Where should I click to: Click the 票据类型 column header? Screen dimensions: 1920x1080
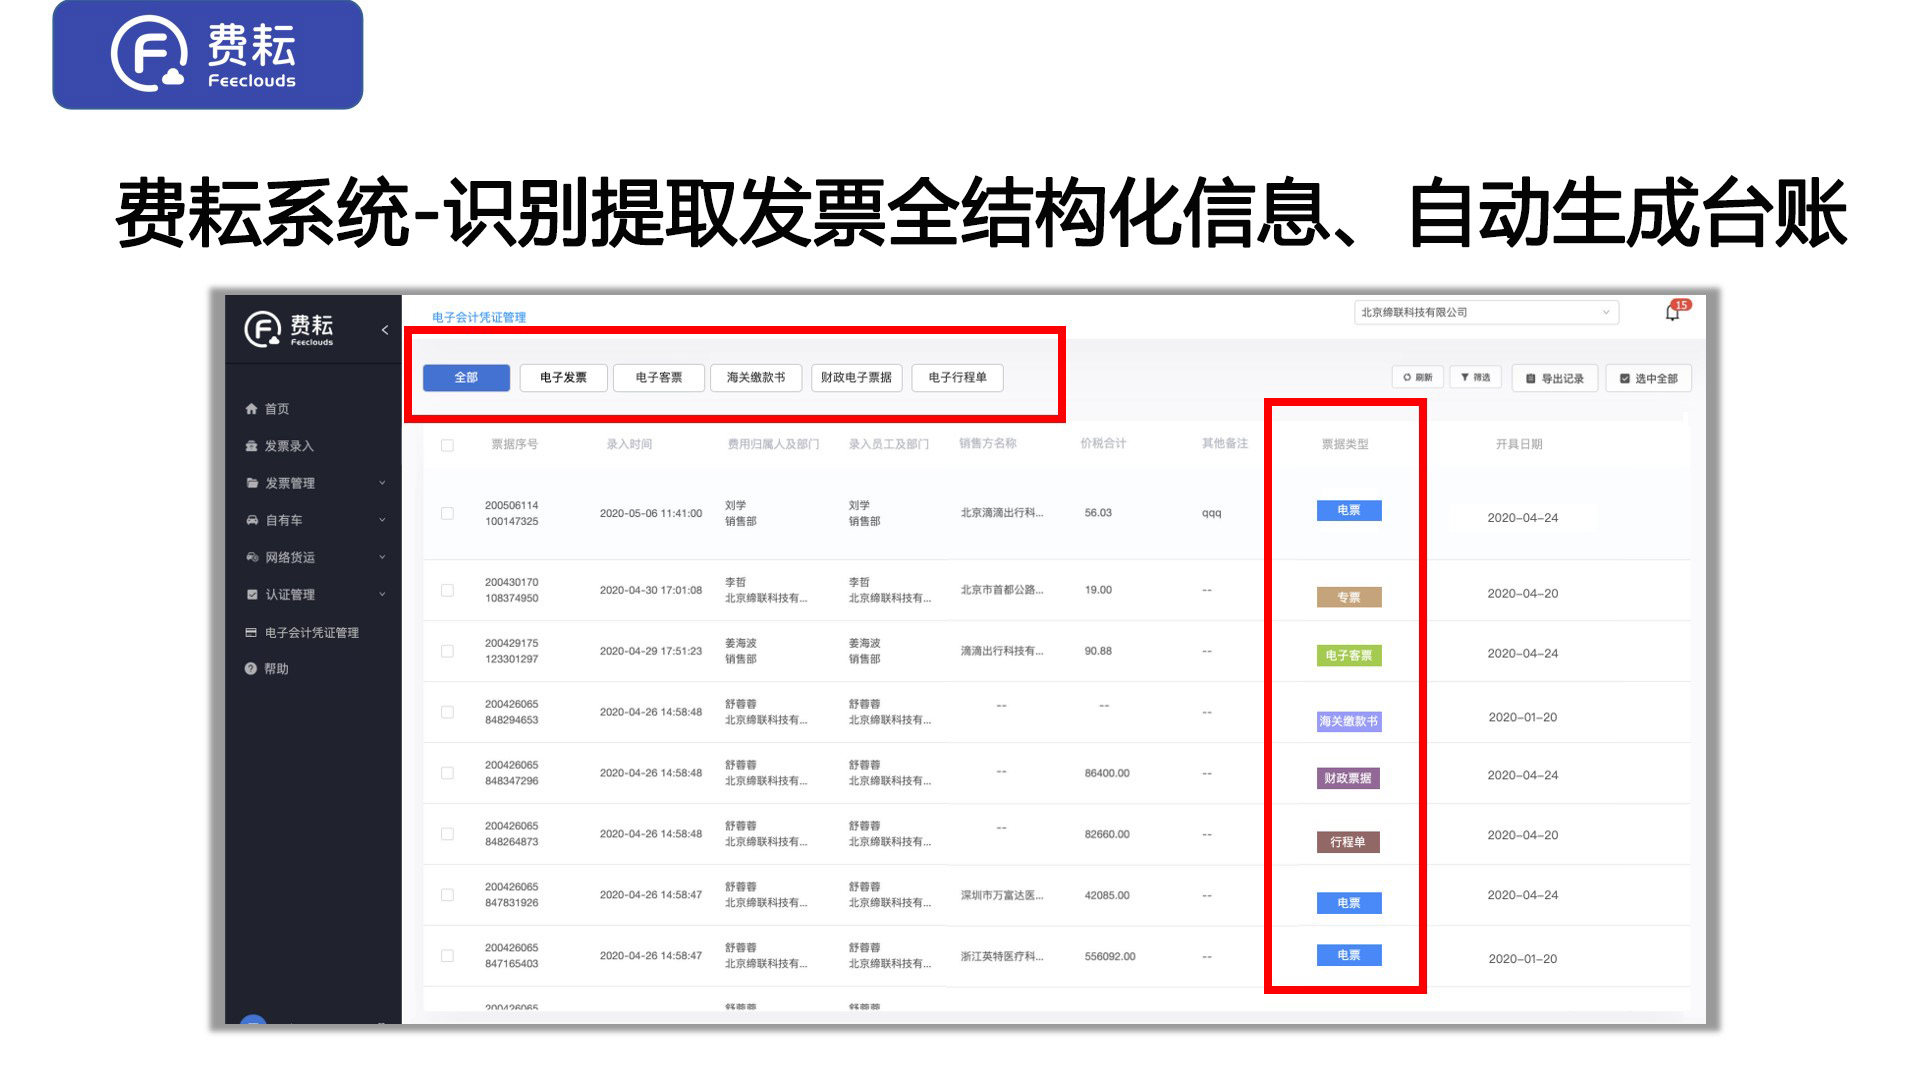[x=1345, y=444]
